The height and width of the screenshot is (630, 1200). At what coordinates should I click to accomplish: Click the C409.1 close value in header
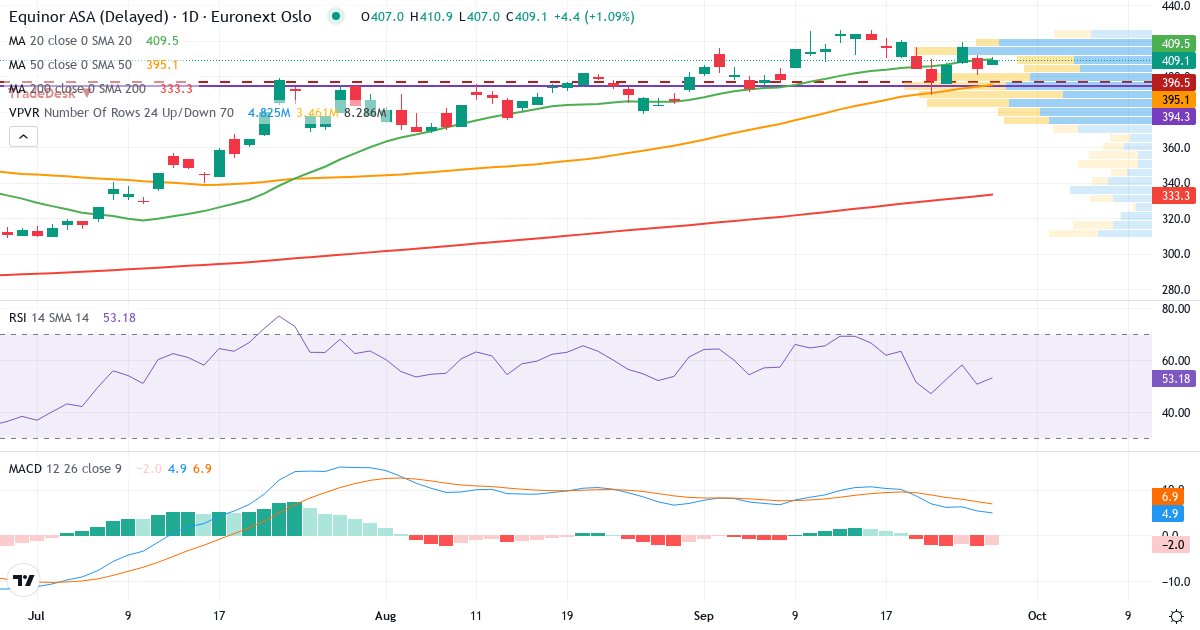click(525, 17)
